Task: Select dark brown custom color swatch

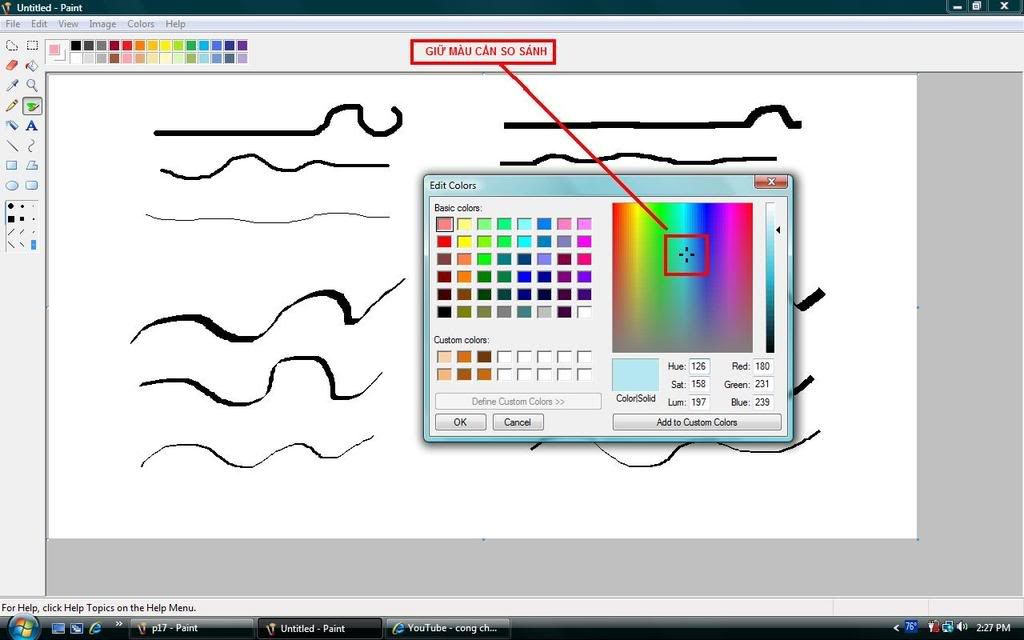Action: [484, 357]
